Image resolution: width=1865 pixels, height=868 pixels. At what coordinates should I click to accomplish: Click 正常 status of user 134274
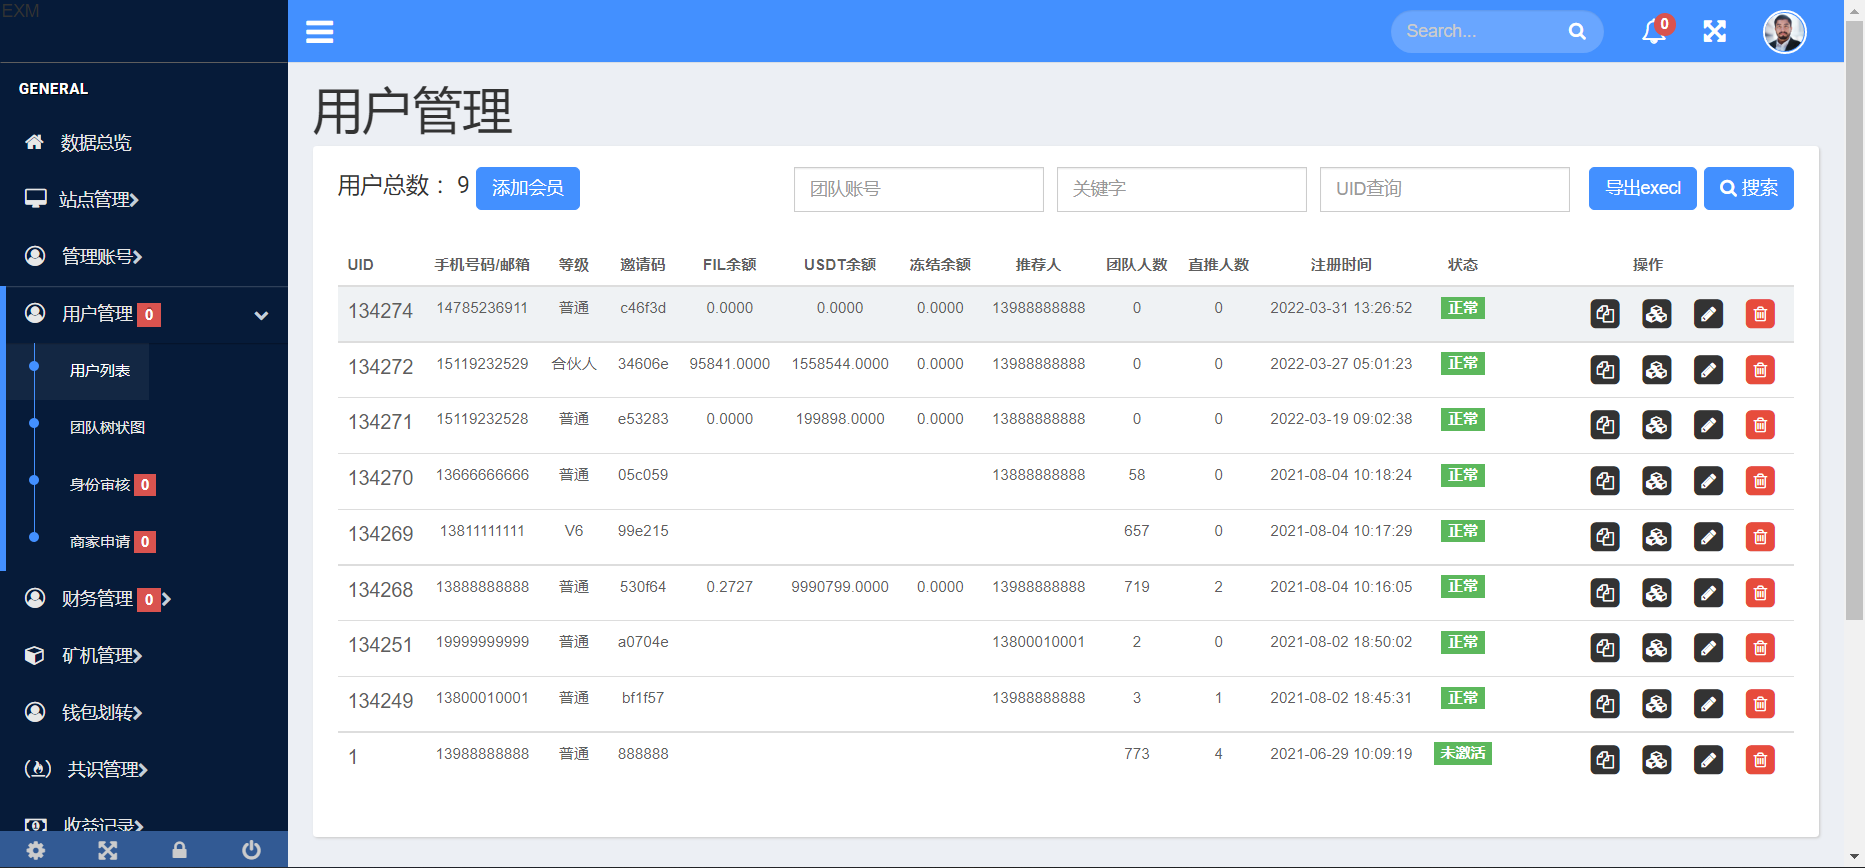tap(1463, 308)
